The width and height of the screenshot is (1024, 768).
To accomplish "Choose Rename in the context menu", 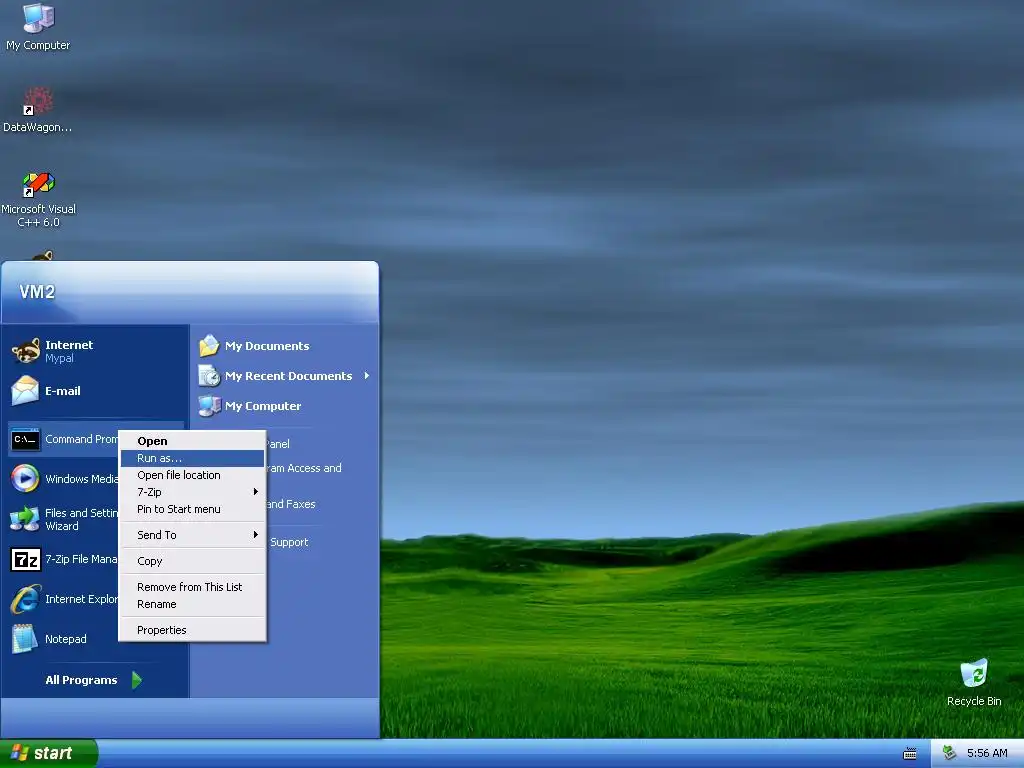I will point(192,604).
